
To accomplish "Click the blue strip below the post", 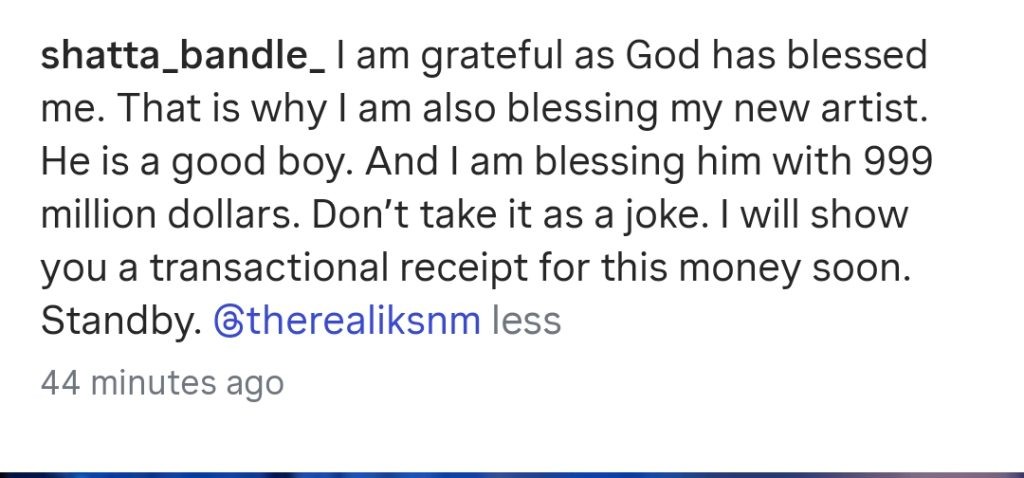I will (x=512, y=474).
